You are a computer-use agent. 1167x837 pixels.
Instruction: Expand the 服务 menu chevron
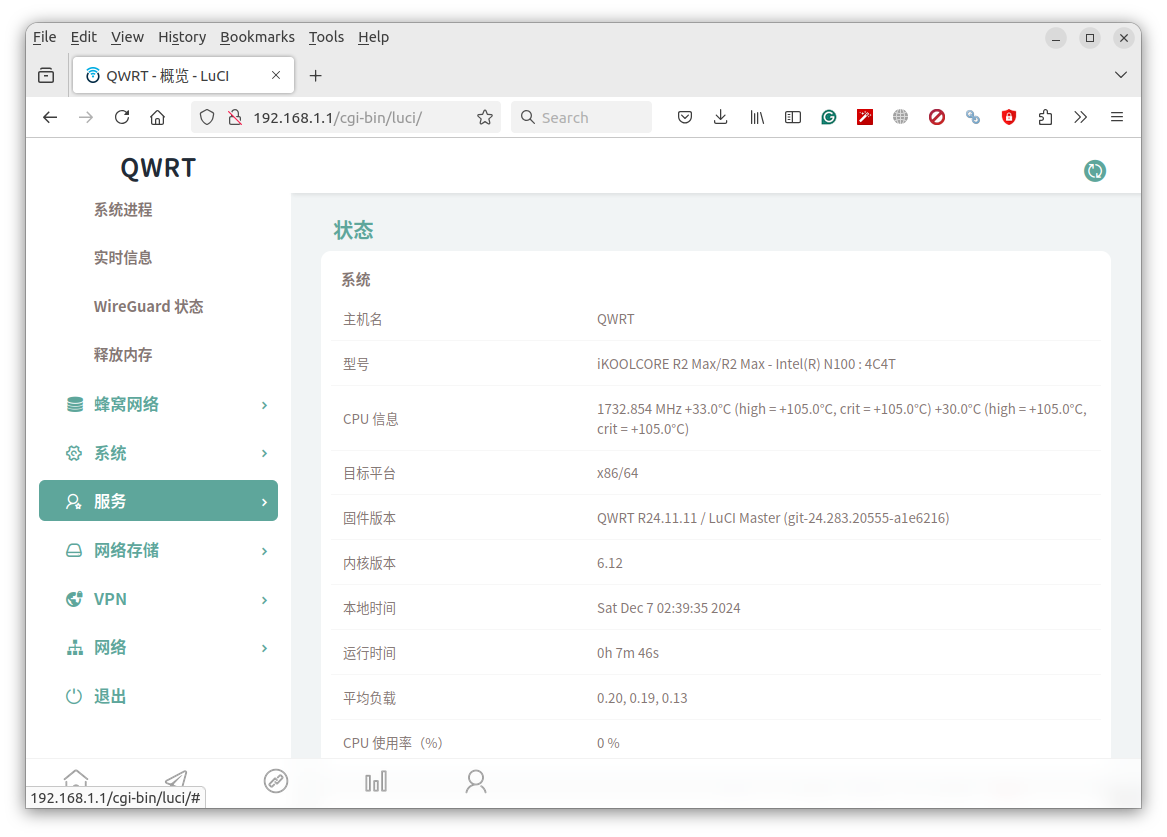[264, 502]
